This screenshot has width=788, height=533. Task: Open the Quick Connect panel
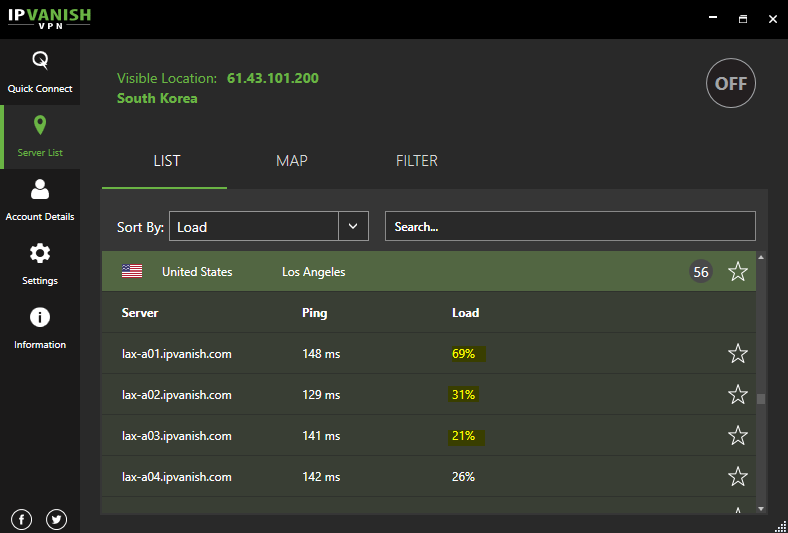pos(40,72)
